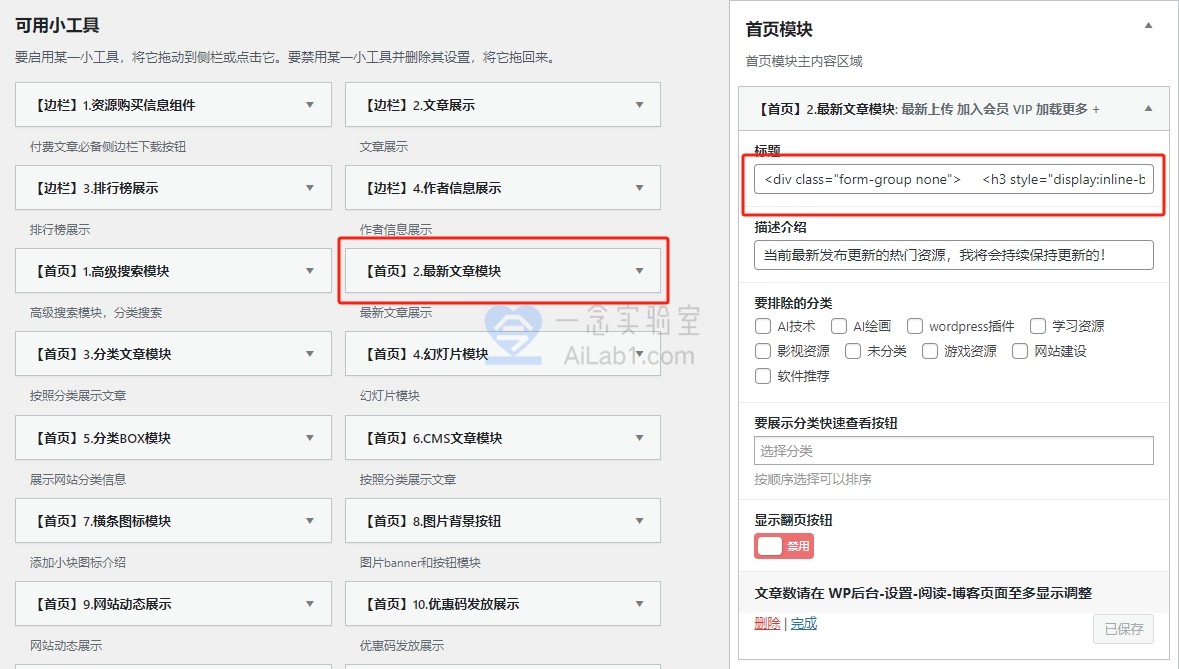Expand the 【边栏】2.文章展示 widget arrow
Image resolution: width=1179 pixels, height=669 pixels.
639,105
